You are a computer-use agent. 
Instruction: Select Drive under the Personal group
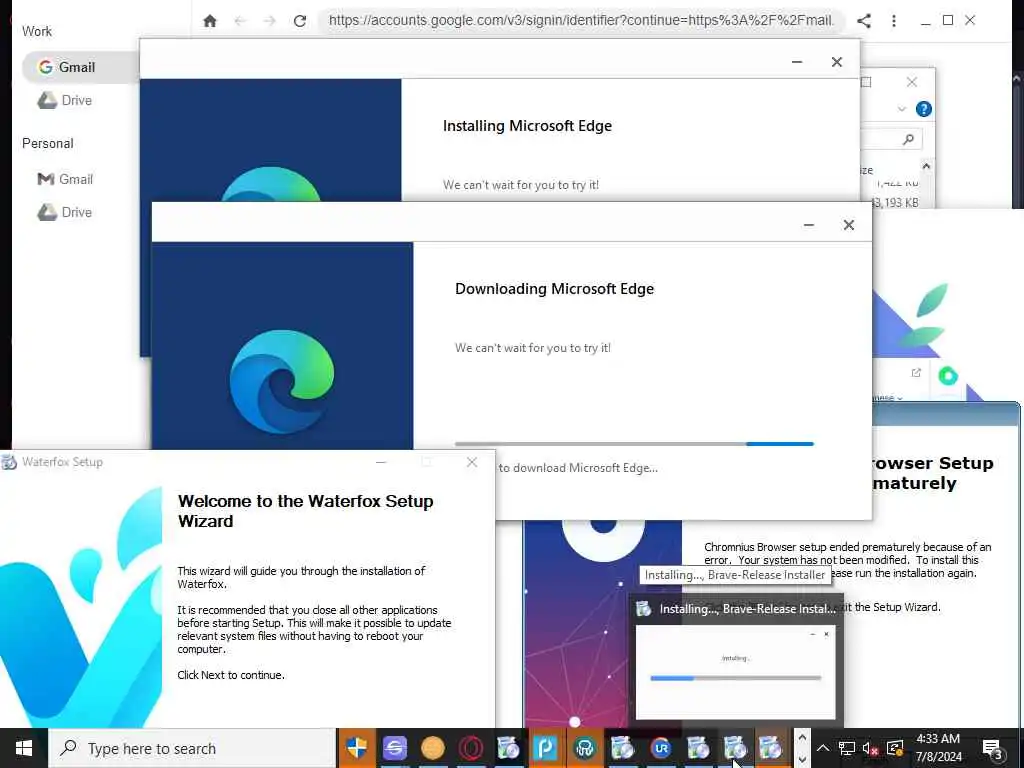(x=65, y=212)
